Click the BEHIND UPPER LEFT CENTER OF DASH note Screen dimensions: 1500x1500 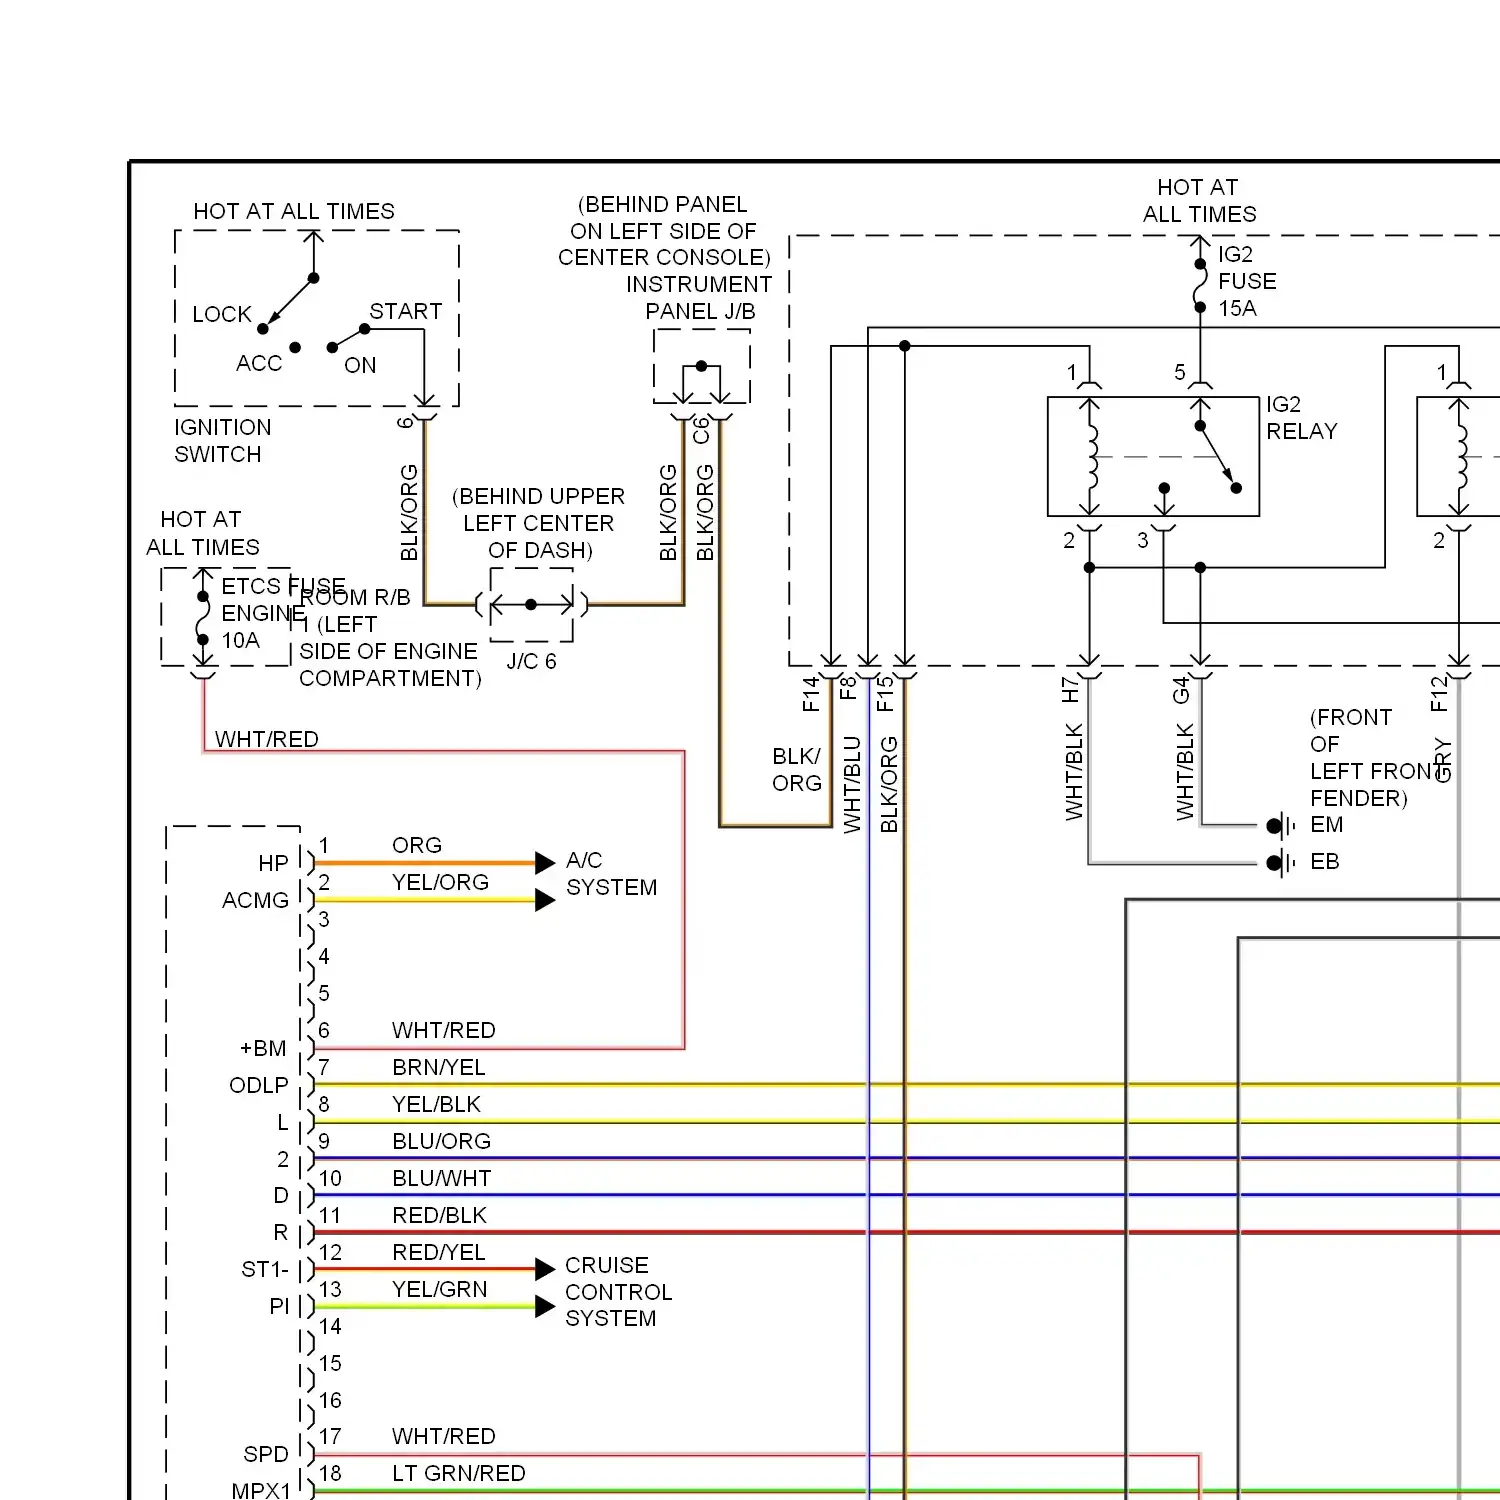[x=539, y=523]
